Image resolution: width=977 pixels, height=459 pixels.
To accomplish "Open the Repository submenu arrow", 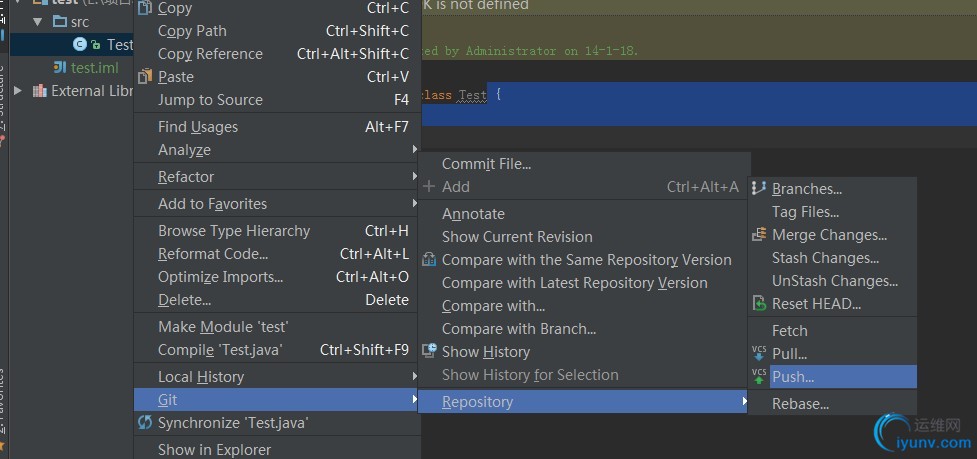I will tap(745, 402).
